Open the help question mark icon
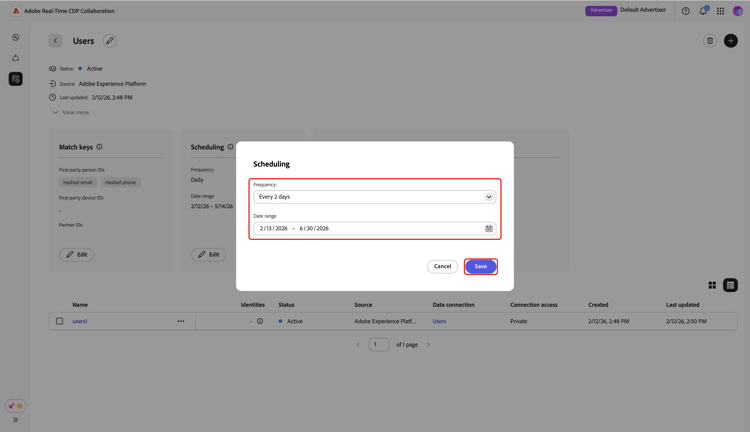The width and height of the screenshot is (750, 432). [x=685, y=11]
